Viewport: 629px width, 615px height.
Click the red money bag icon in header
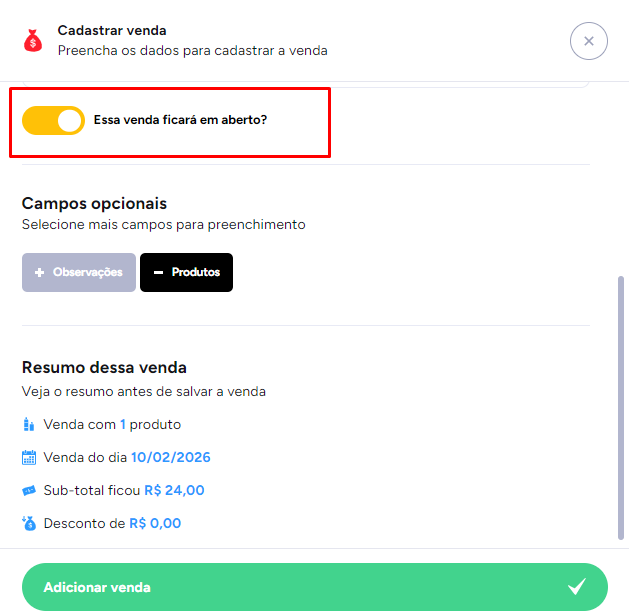click(x=33, y=41)
